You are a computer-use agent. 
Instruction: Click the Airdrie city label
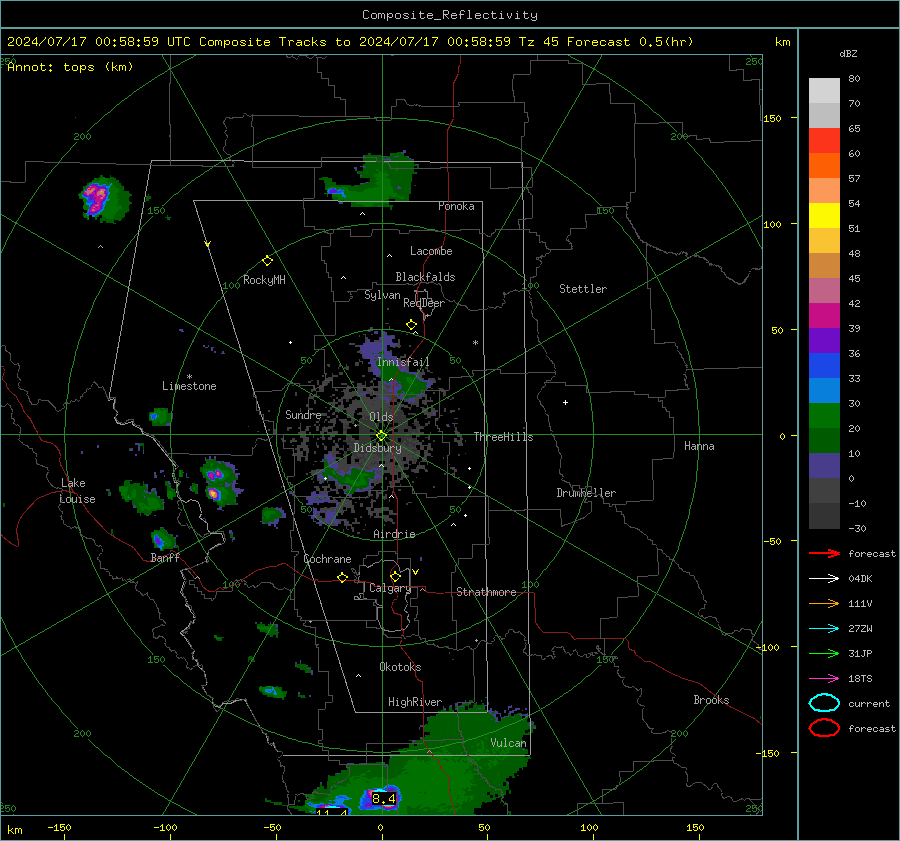[x=394, y=534]
